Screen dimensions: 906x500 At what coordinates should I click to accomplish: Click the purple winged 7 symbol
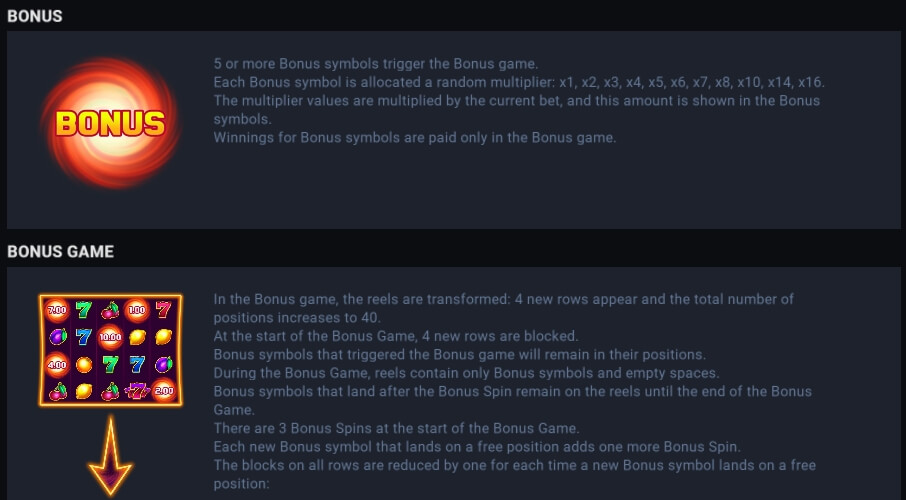tap(137, 391)
